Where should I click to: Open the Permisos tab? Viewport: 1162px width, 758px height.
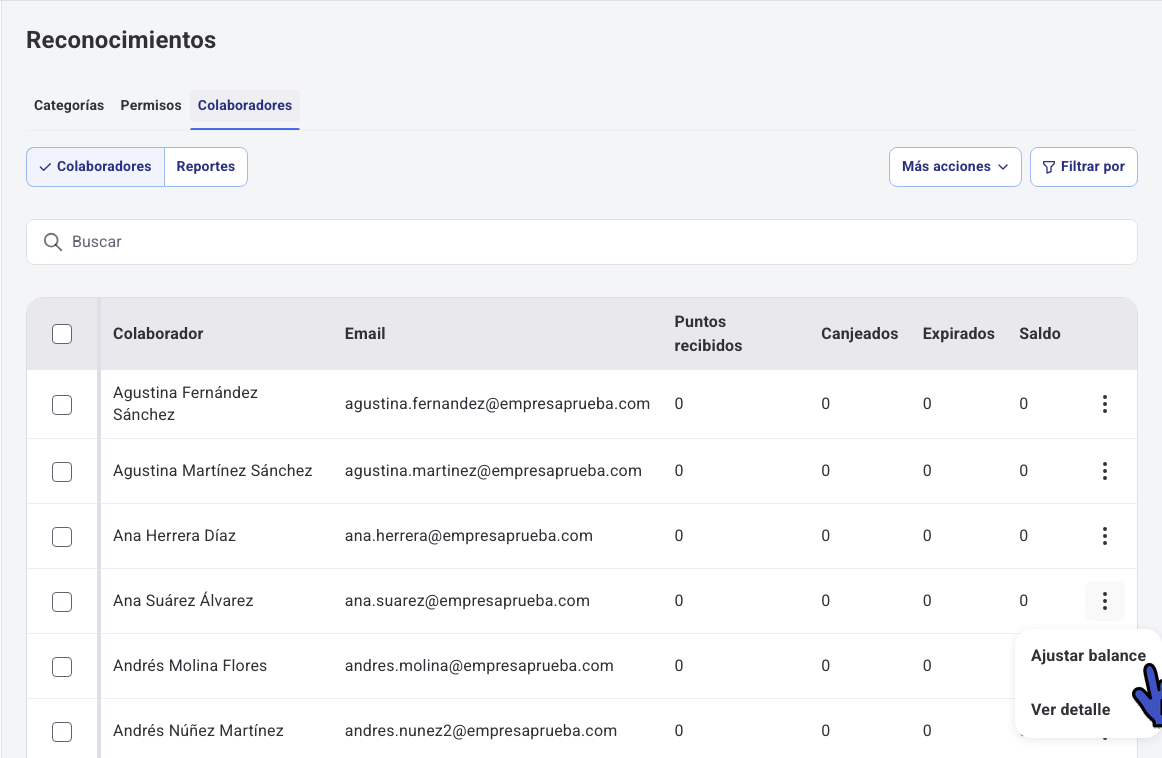click(151, 105)
